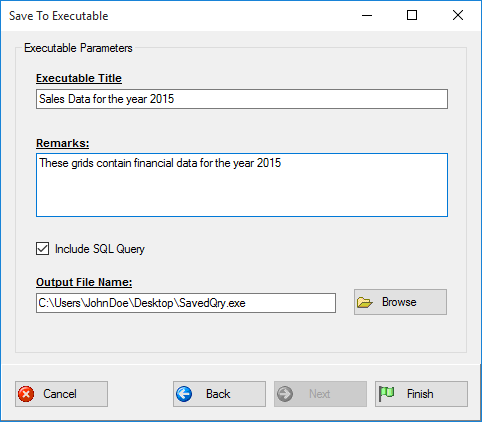Image resolution: width=482 pixels, height=422 pixels.
Task: Cancel the Save To Executable wizard
Action: click(x=61, y=394)
